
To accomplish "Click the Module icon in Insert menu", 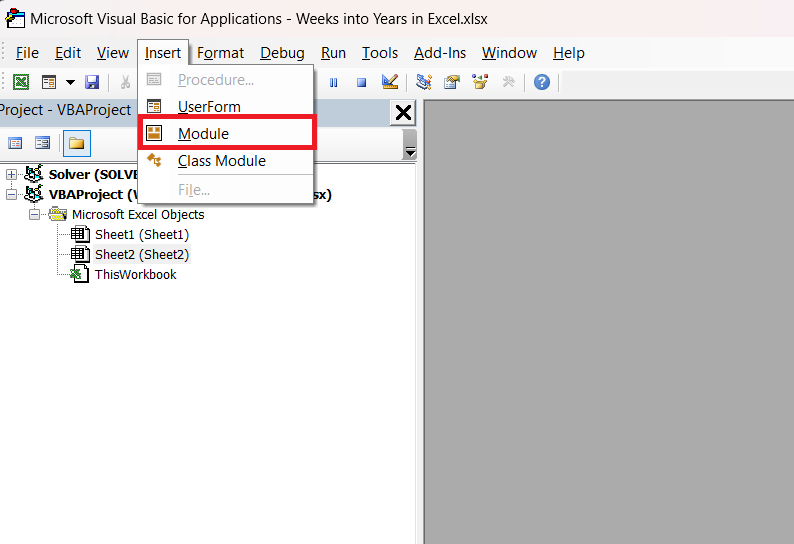I will (x=154, y=133).
